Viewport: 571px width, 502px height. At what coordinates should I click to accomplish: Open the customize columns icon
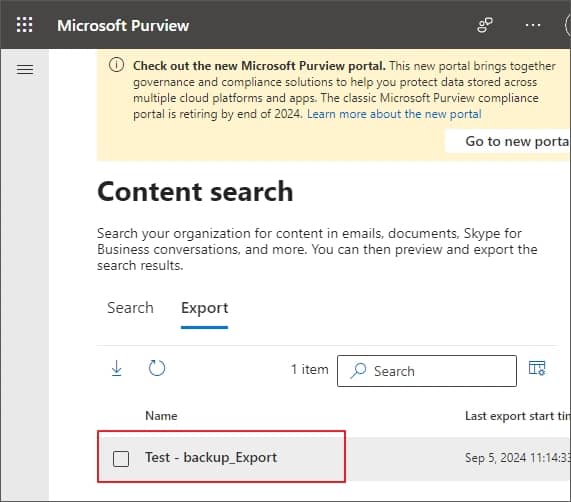click(x=537, y=368)
